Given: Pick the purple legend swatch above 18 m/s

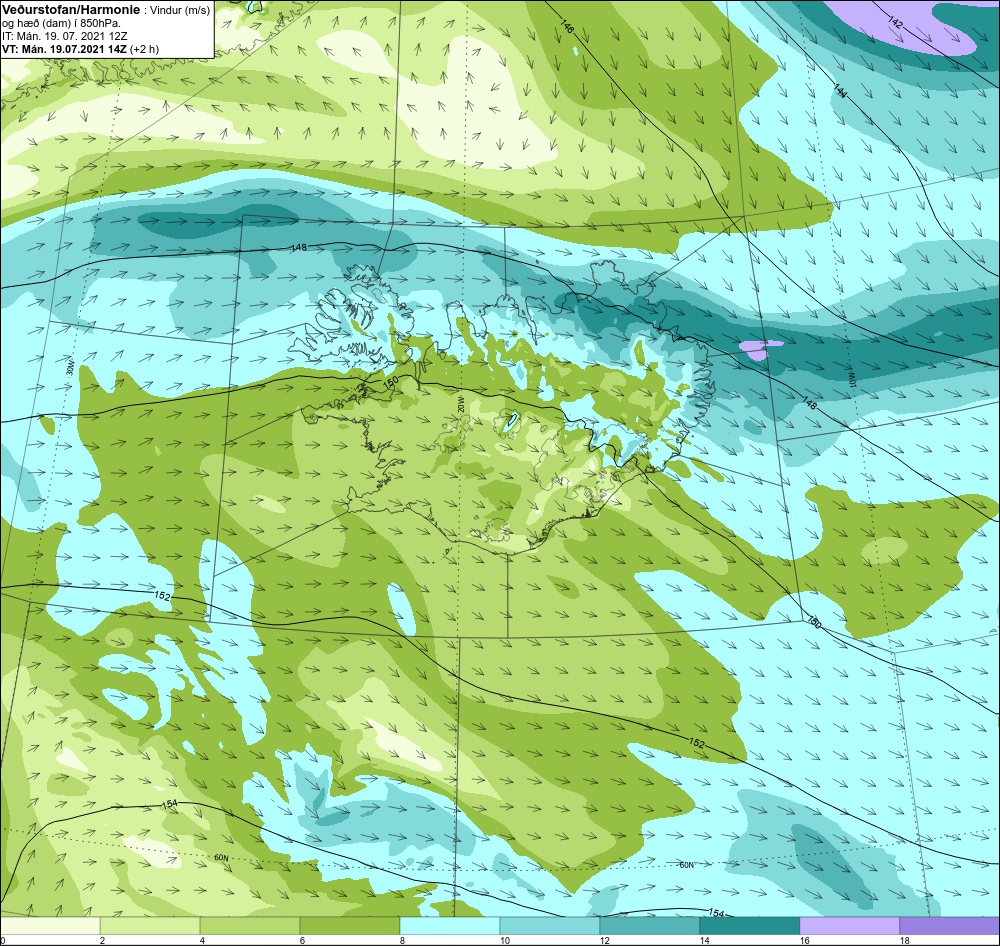Looking at the screenshot, I should (x=950, y=926).
